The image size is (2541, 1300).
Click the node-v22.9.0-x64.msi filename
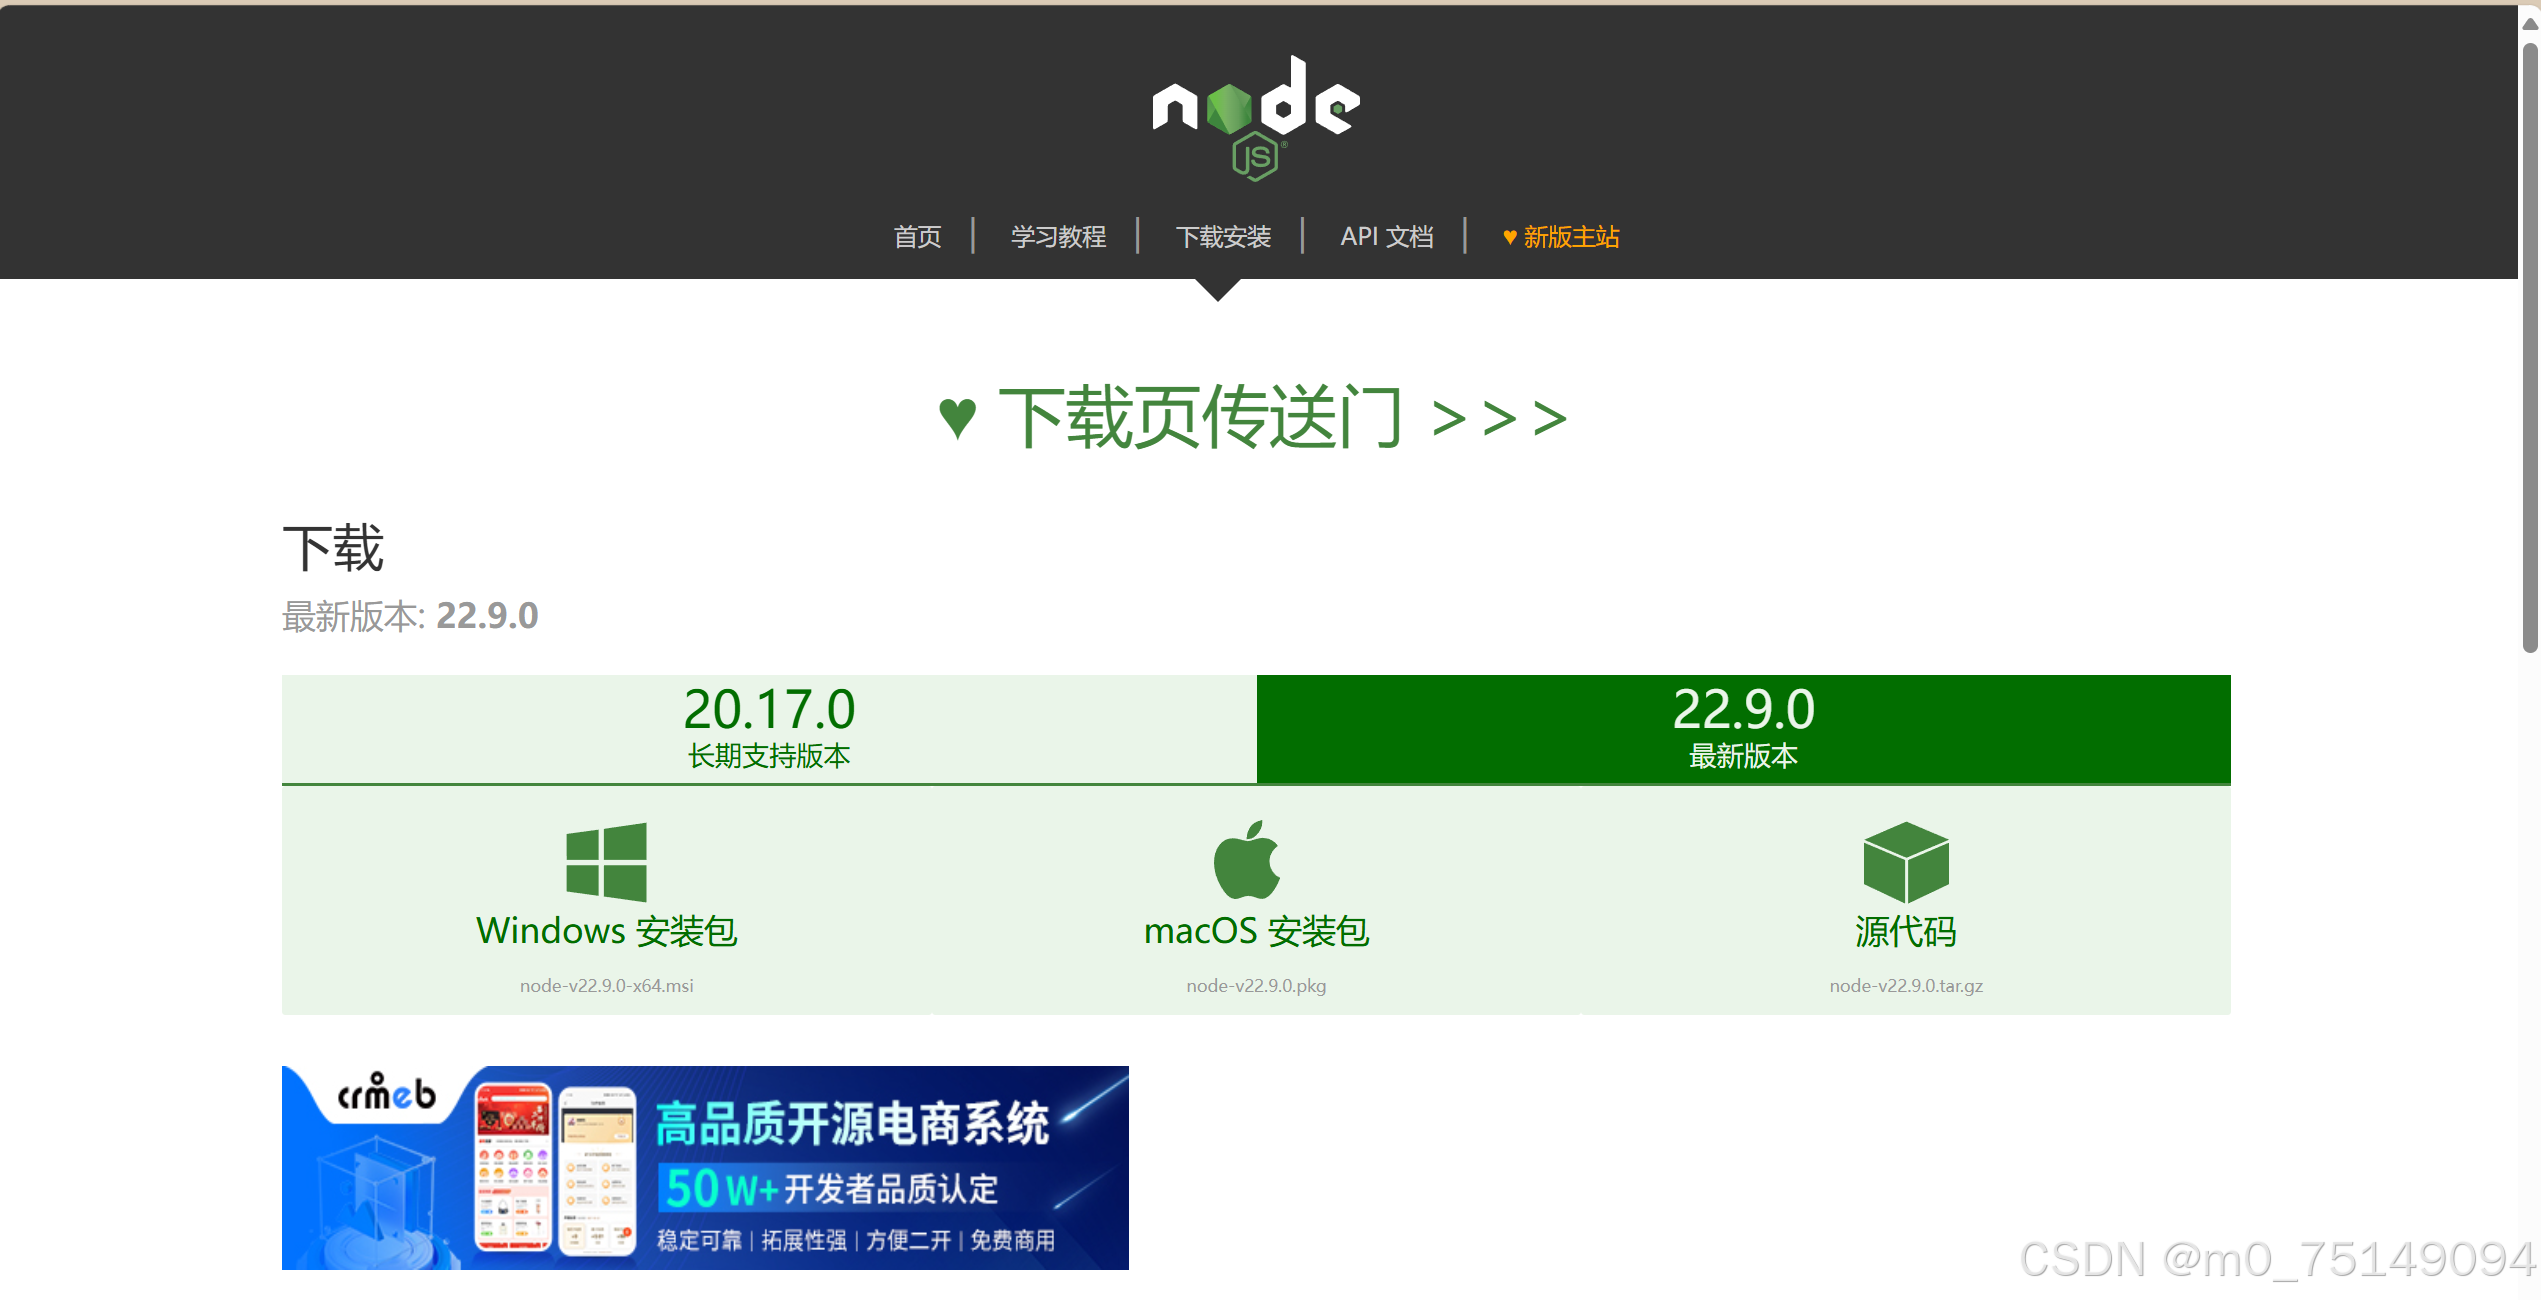(606, 986)
